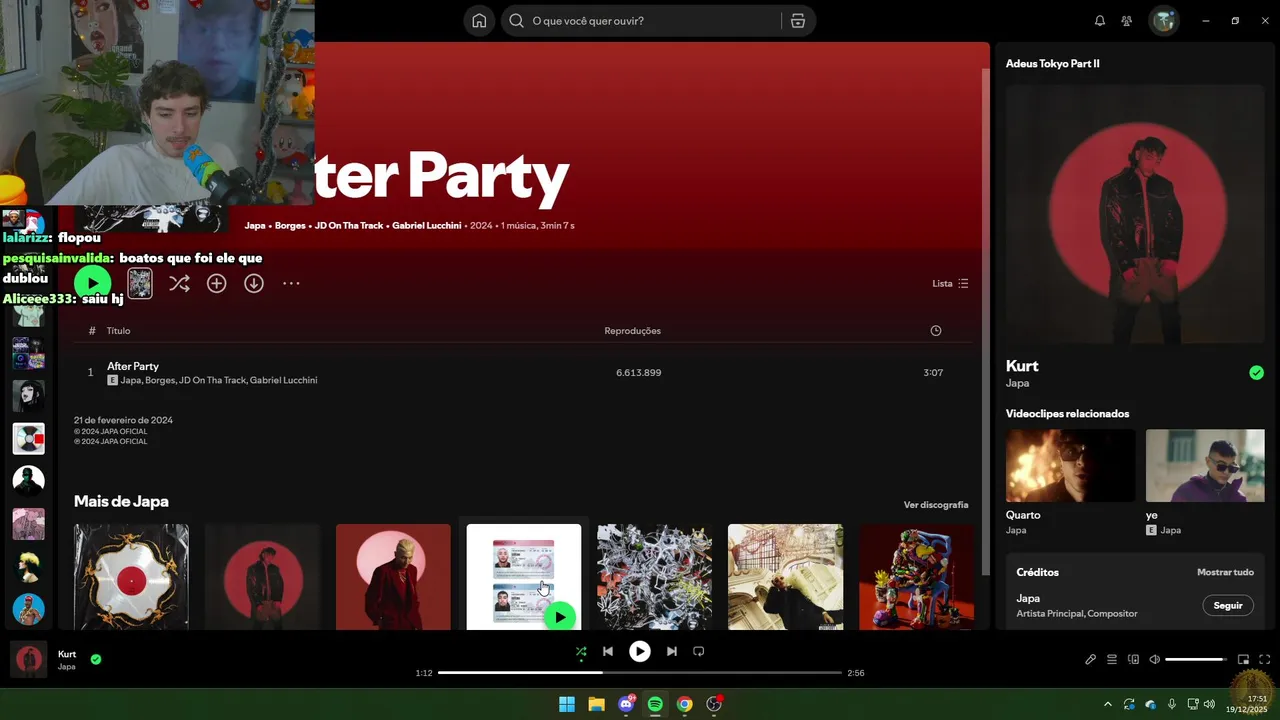Open Mais de Japa heading
Viewport: 1280px width, 720px height.
tap(121, 501)
